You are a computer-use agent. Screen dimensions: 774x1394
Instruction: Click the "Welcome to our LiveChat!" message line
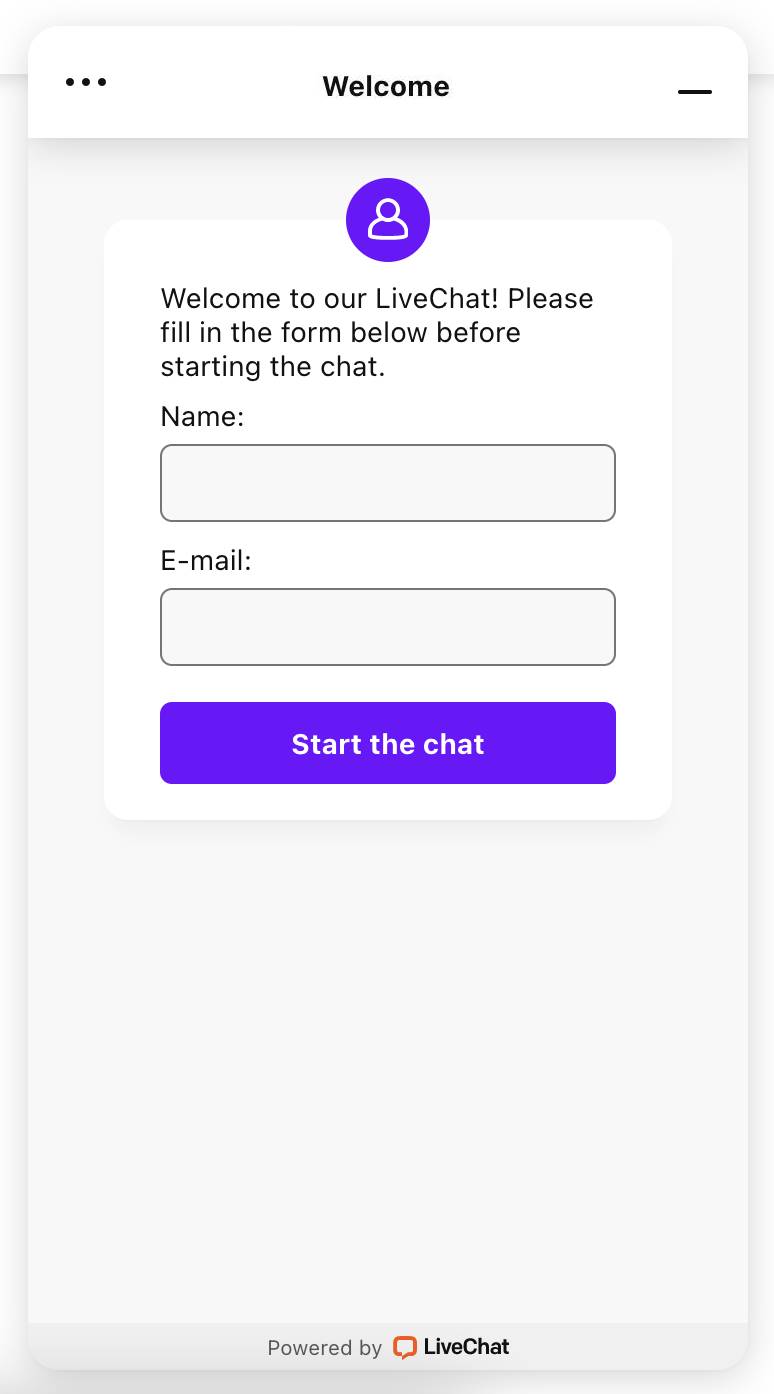click(x=377, y=299)
